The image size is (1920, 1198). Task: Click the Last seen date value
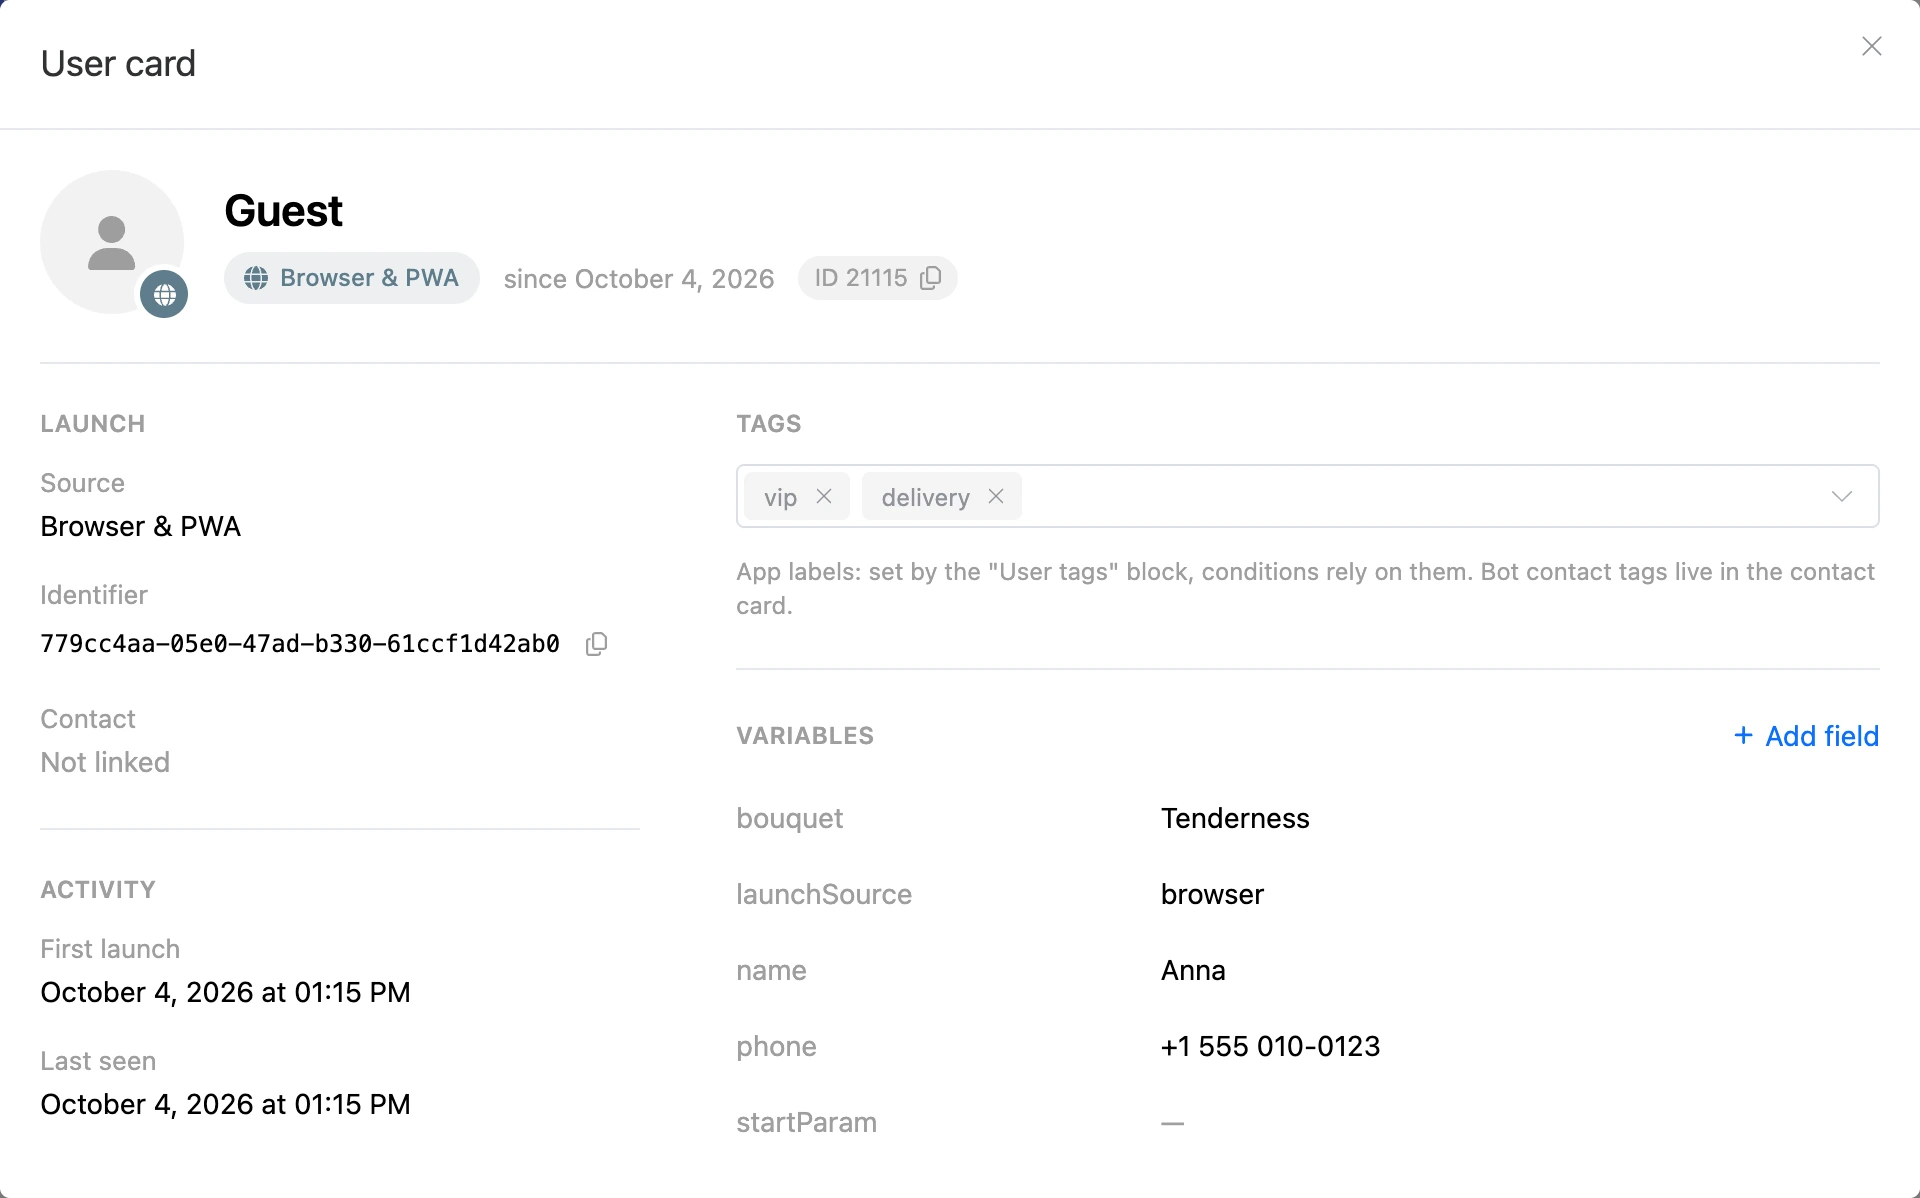(x=226, y=1104)
